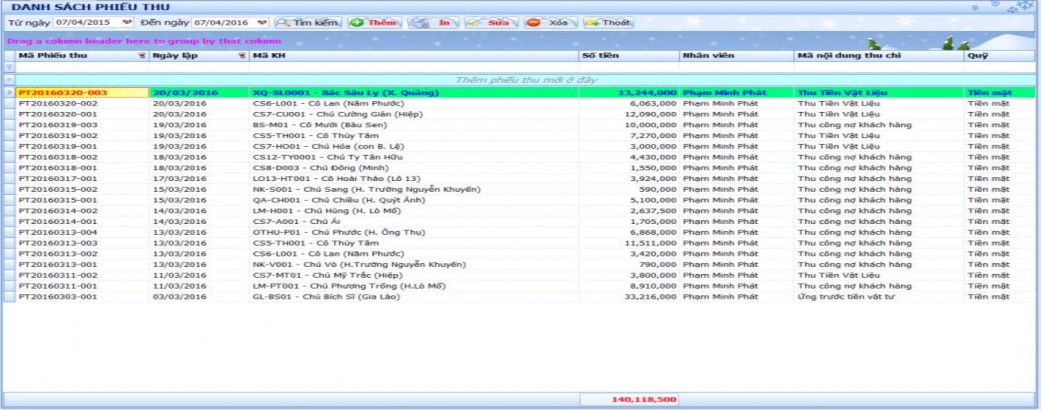Viewport: 1041px width, 410px height.
Task: Sort by the Nhân viên column header
Action: tap(736, 56)
